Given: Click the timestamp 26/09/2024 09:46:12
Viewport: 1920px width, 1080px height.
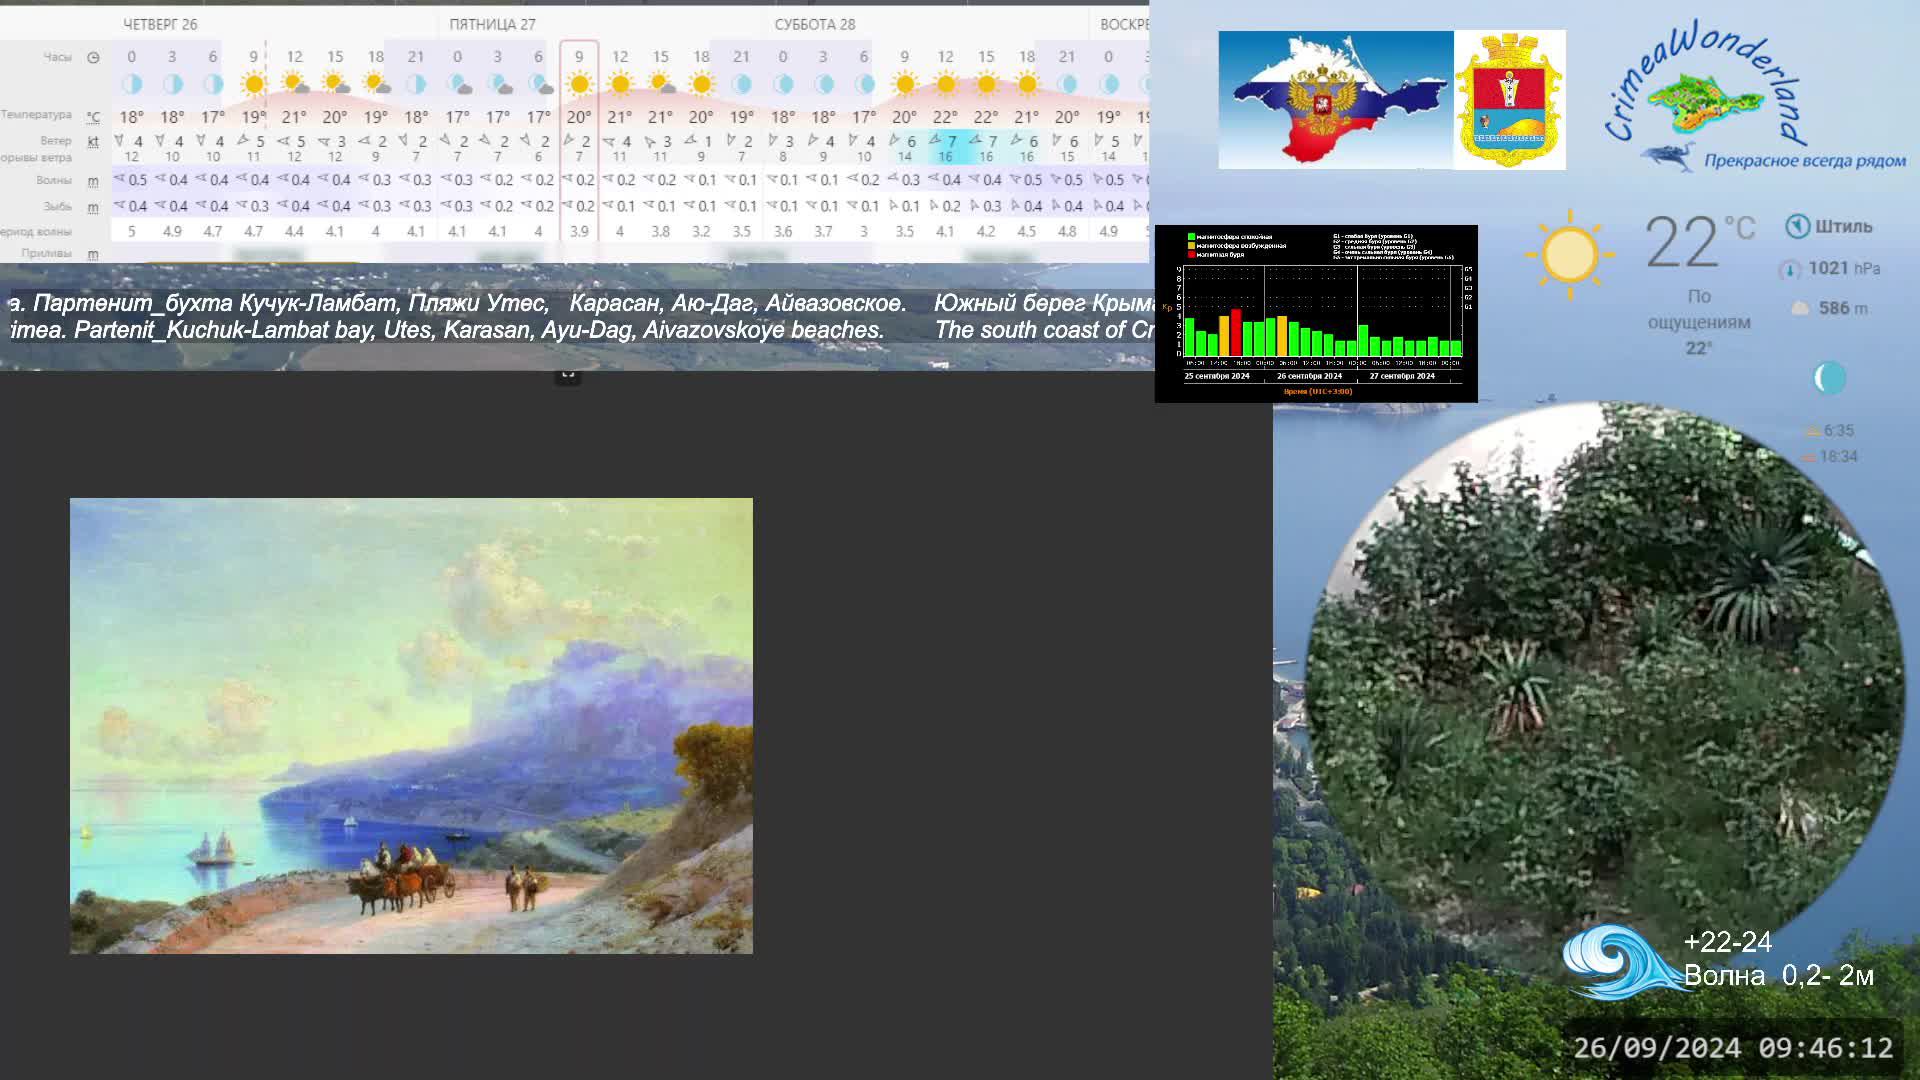Looking at the screenshot, I should [x=1733, y=1048].
